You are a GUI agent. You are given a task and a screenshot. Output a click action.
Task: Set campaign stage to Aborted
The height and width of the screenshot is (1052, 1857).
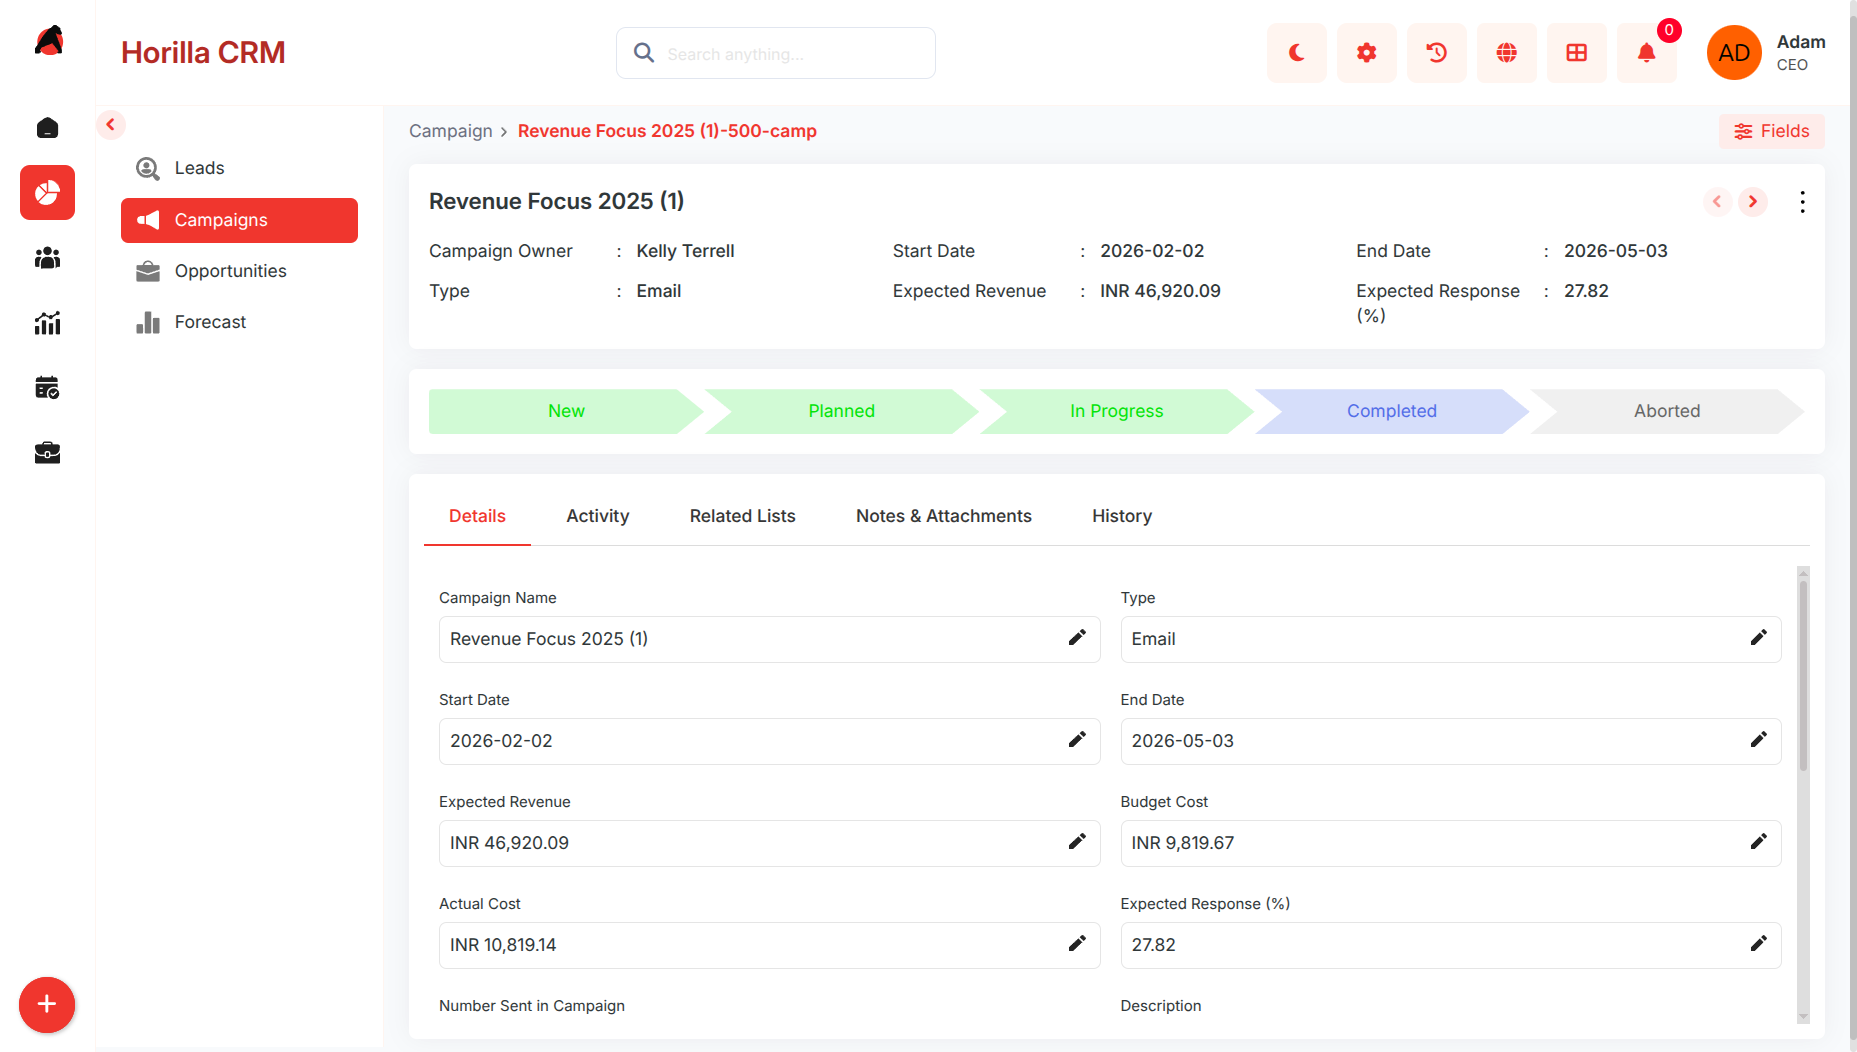tap(1667, 411)
